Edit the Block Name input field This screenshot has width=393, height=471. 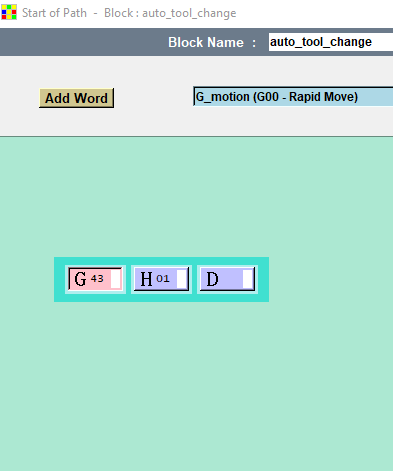tap(331, 42)
